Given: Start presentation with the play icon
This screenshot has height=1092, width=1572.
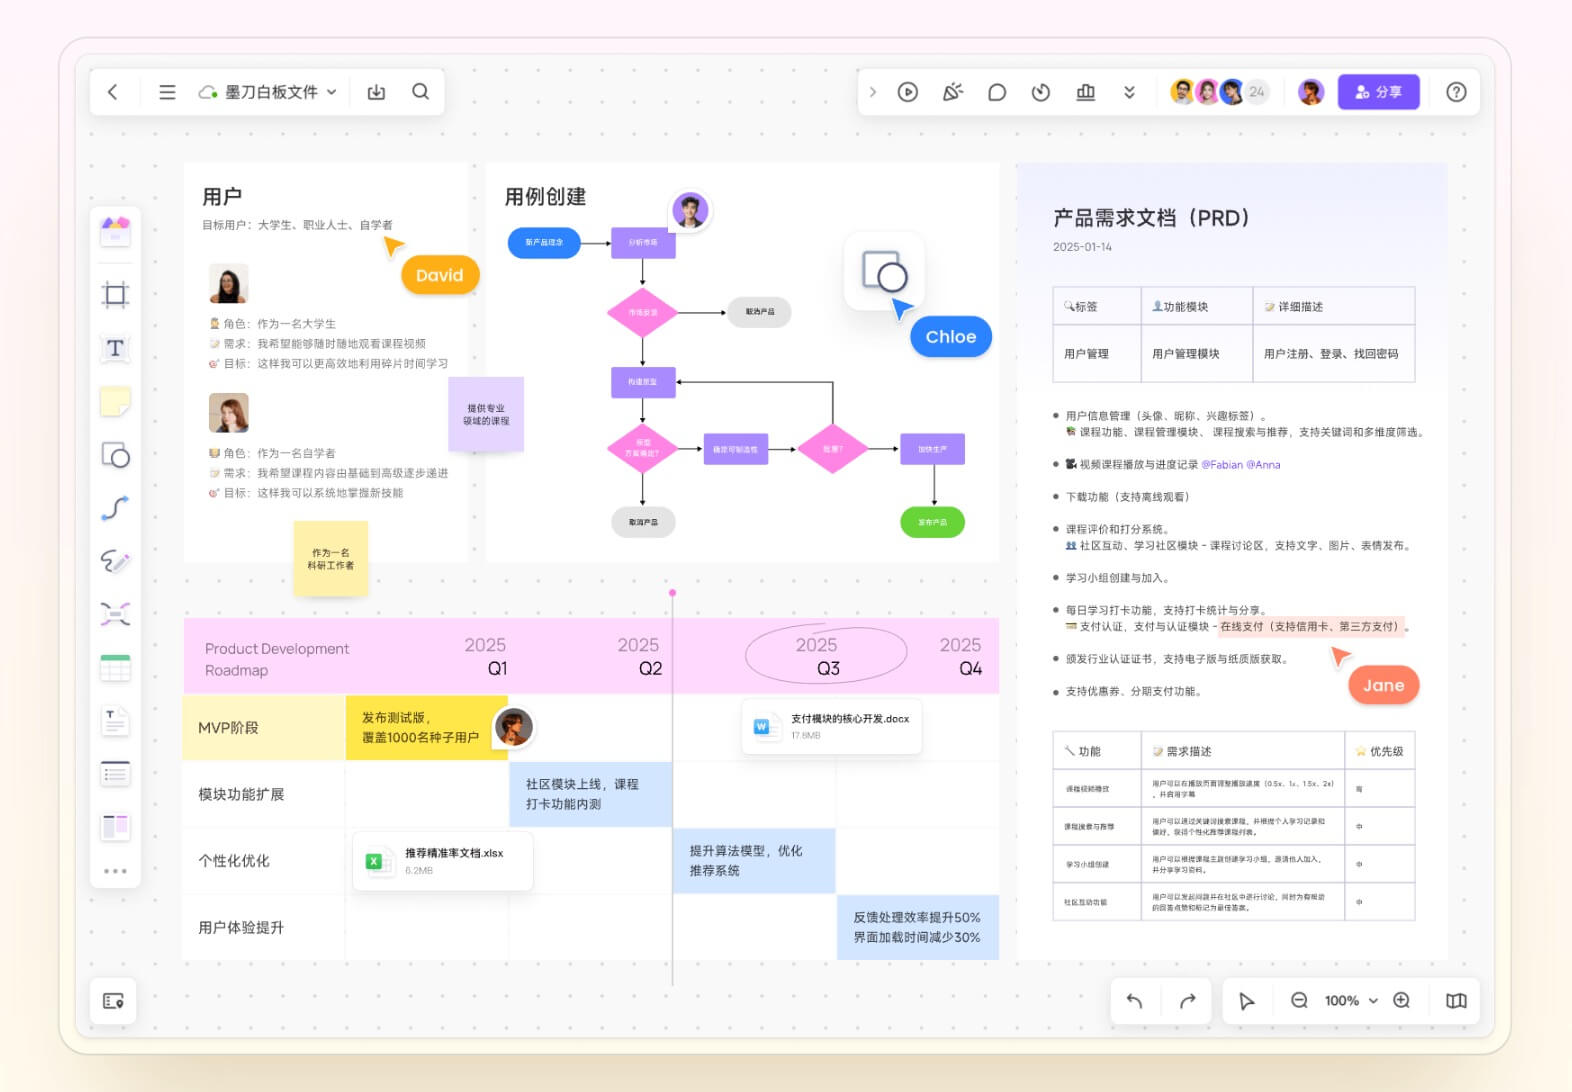Looking at the screenshot, I should pos(907,92).
